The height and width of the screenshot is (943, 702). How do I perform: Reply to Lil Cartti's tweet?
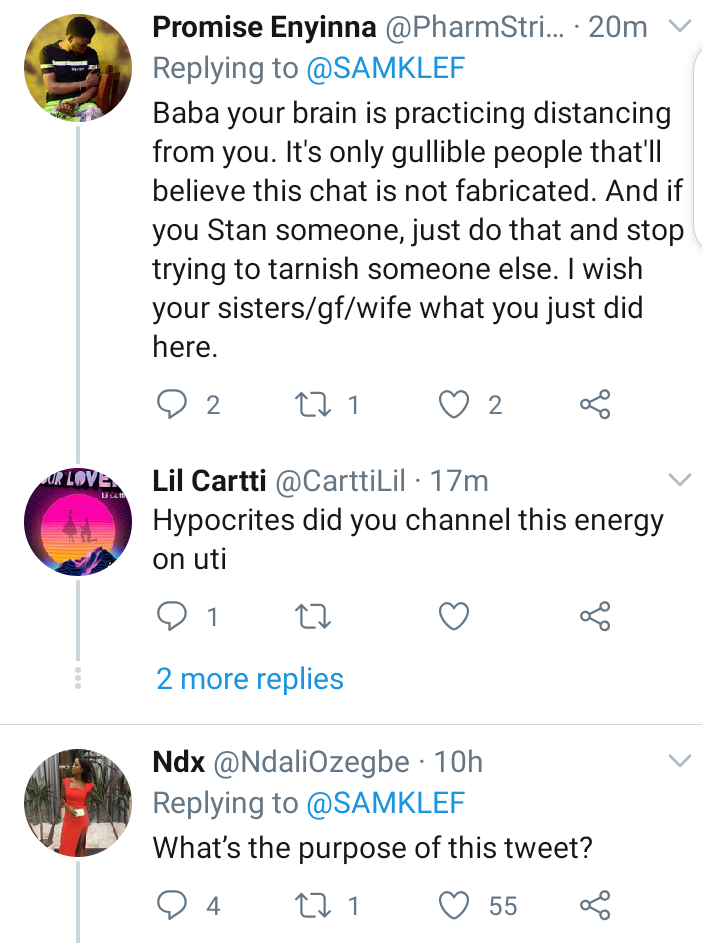click(x=171, y=616)
